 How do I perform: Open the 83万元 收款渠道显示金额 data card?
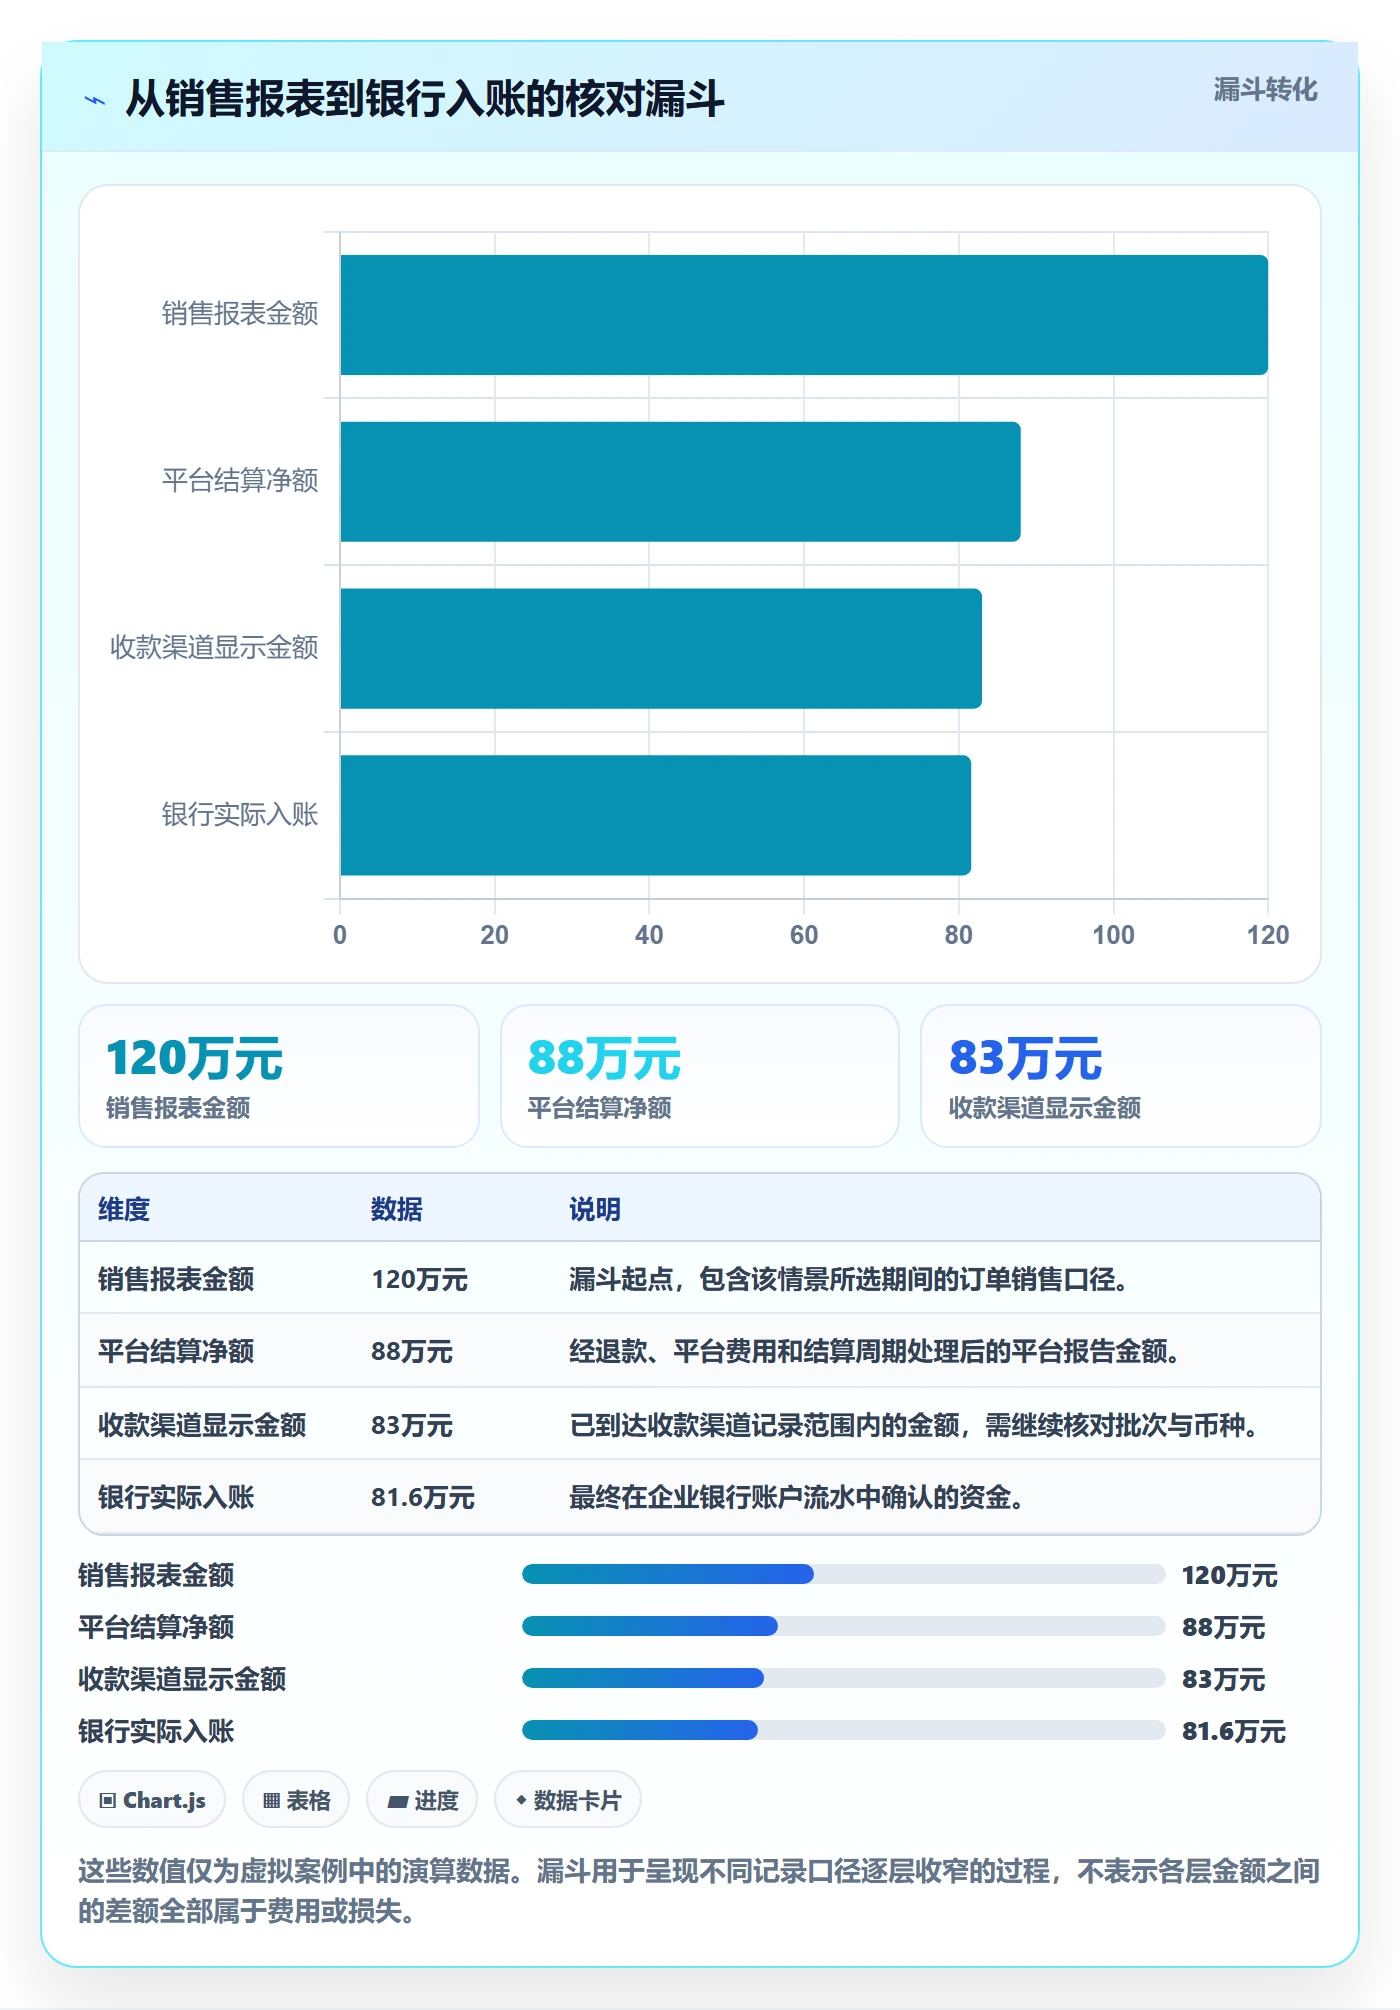click(1121, 1076)
